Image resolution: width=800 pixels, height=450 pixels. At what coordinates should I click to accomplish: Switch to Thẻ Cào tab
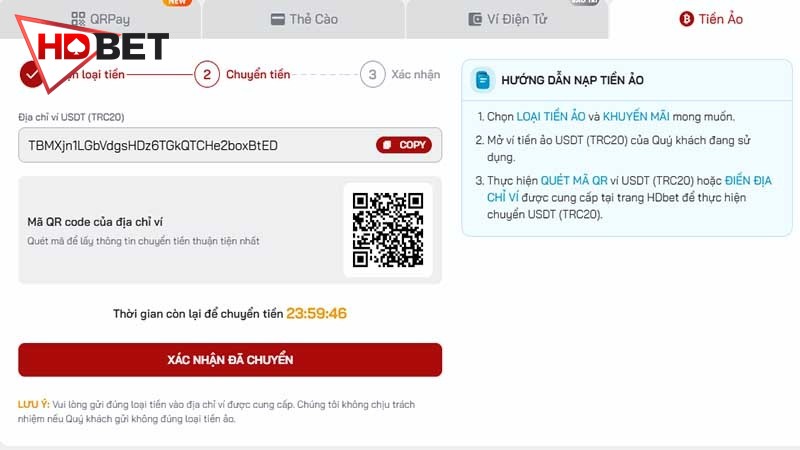point(304,19)
